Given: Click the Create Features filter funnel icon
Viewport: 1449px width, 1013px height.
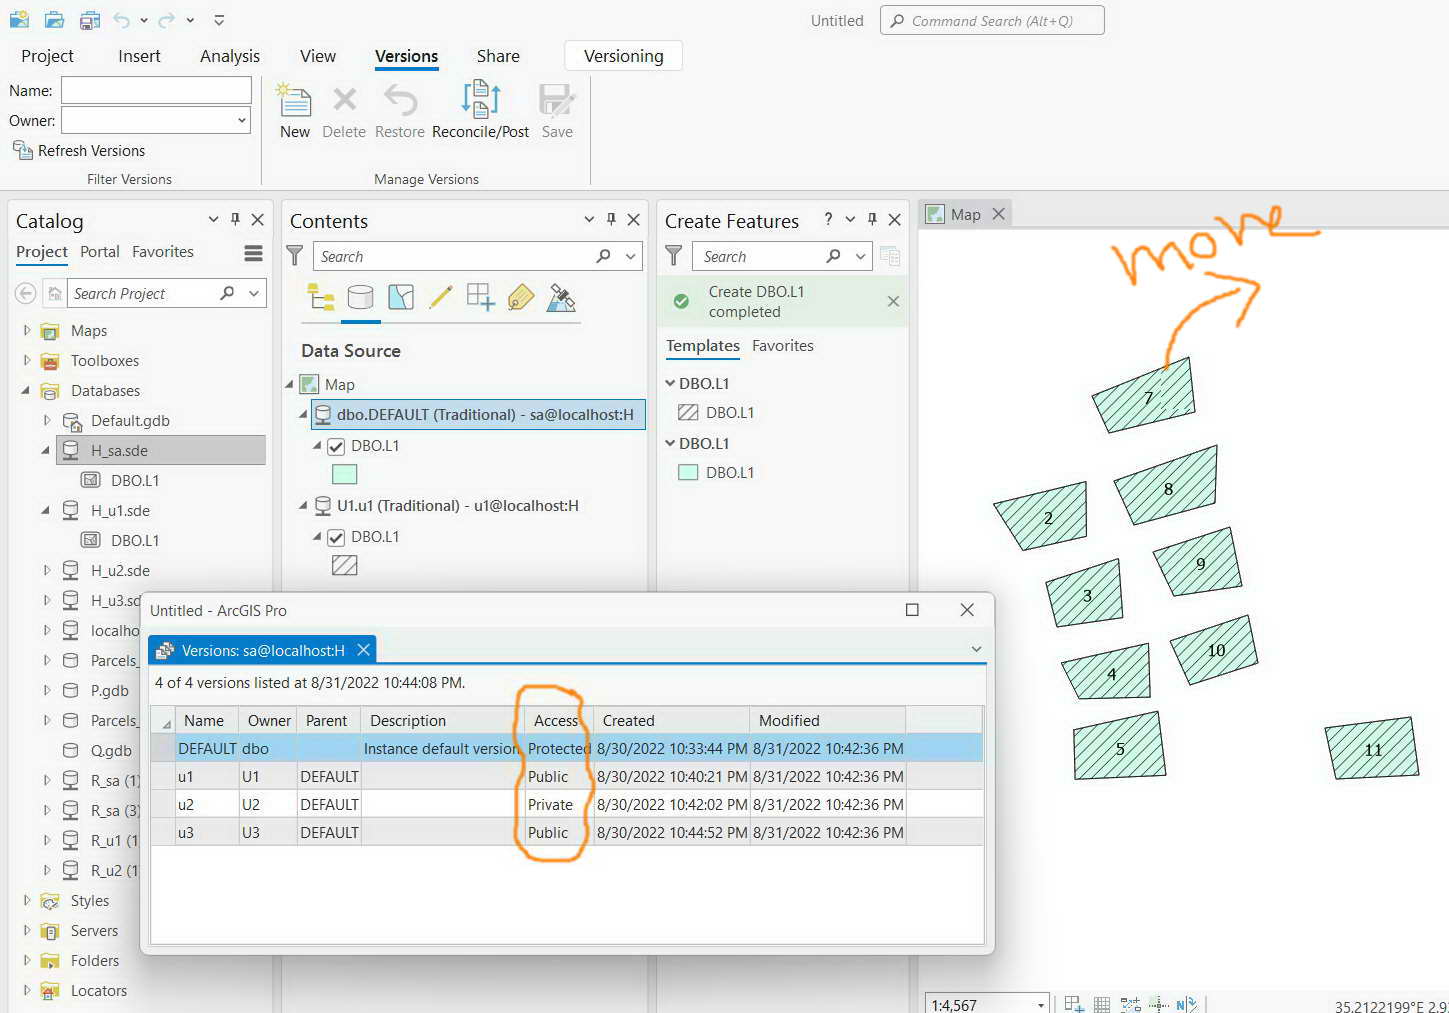Looking at the screenshot, I should coord(674,256).
